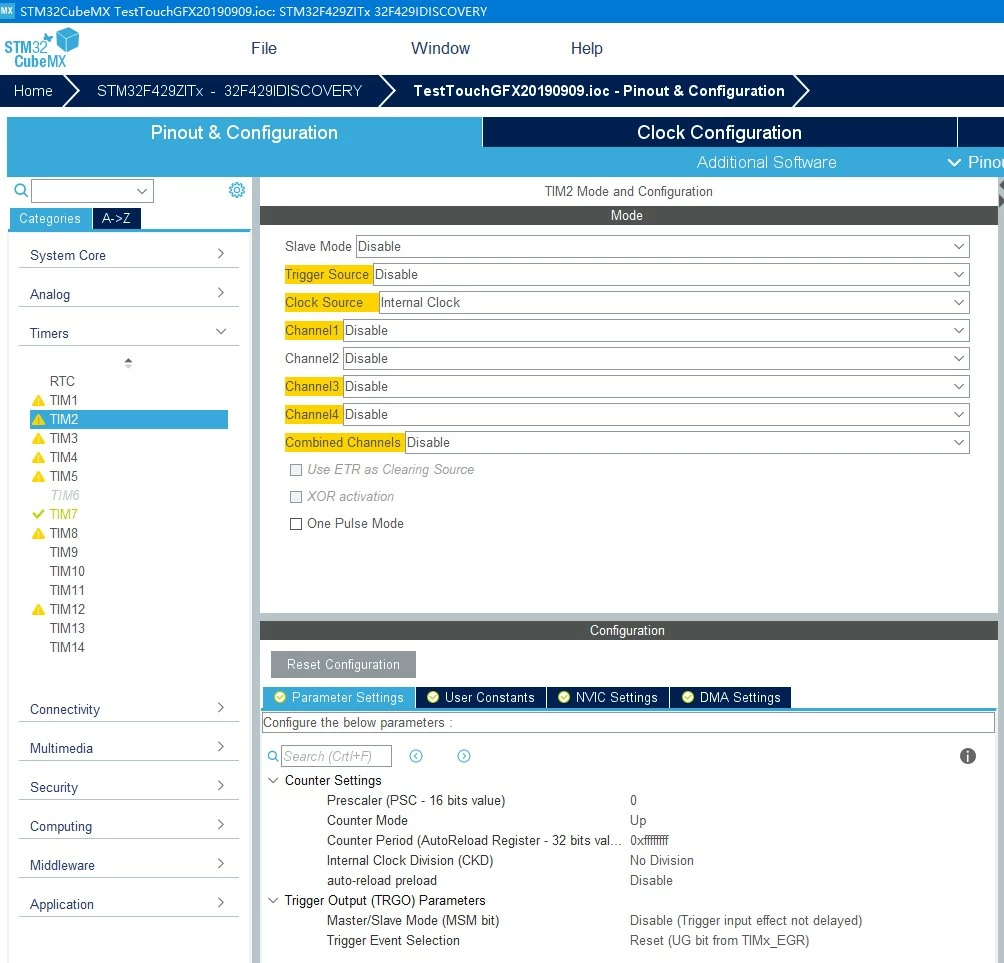This screenshot has width=1004, height=963.
Task: Open the Window menu
Action: [441, 49]
